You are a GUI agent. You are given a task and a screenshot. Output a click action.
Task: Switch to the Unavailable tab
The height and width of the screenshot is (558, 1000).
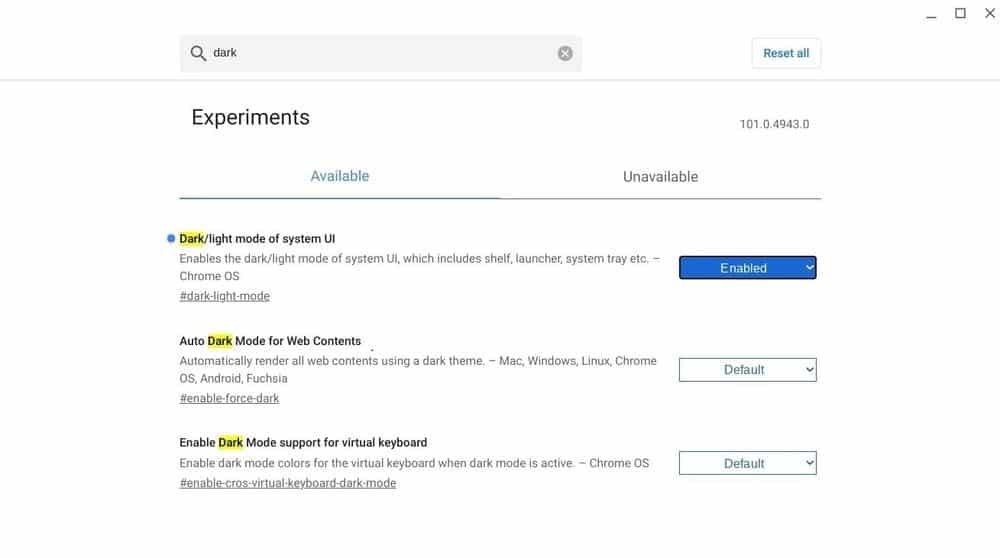(660, 177)
